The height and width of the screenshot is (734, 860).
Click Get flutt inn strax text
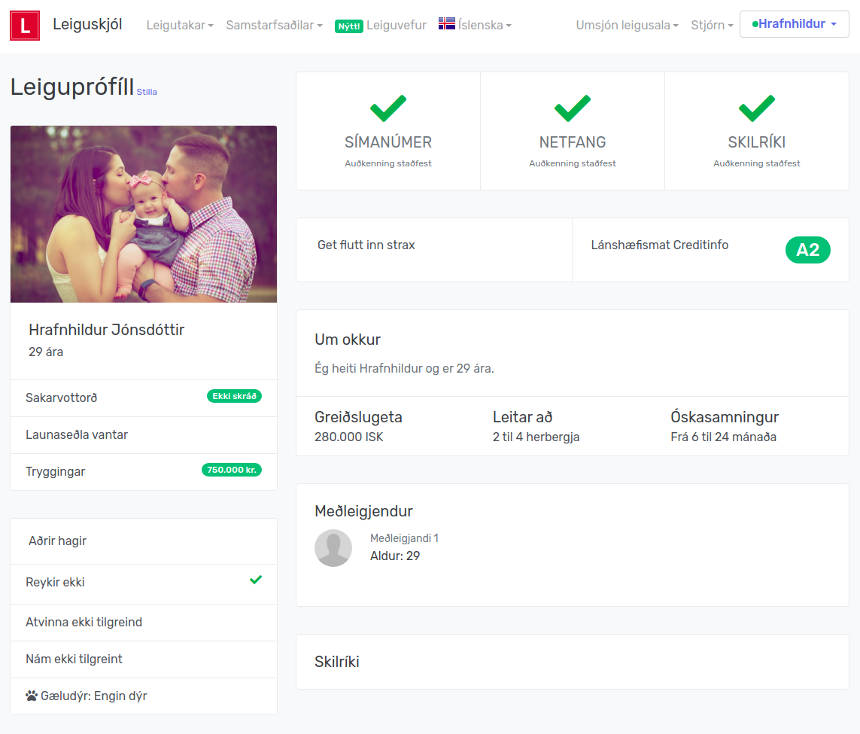click(366, 245)
